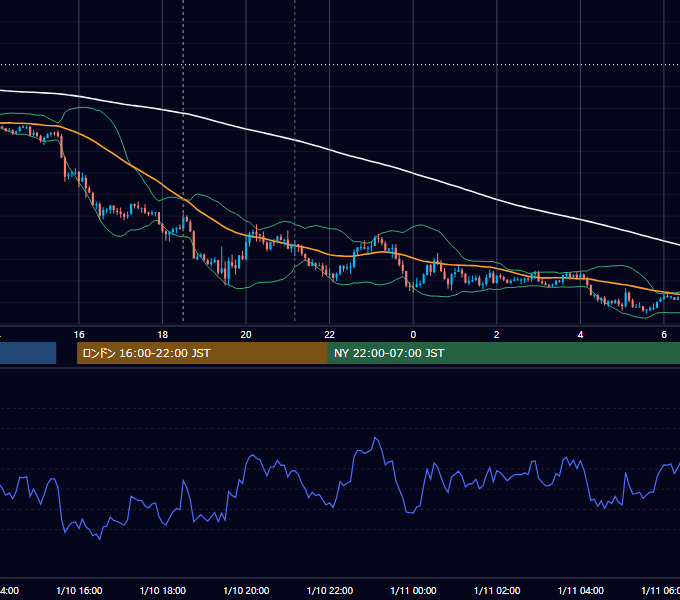Click the 20 hour label on upper axis
Screen dimensions: 680x600
246,335
